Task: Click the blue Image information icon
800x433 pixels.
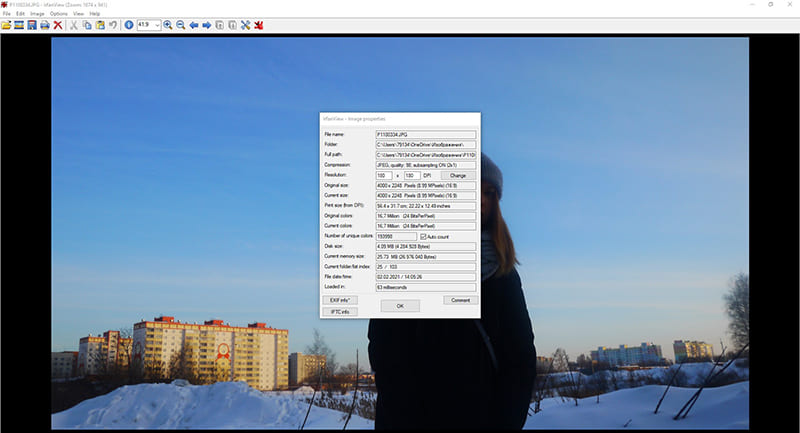Action: pos(129,25)
